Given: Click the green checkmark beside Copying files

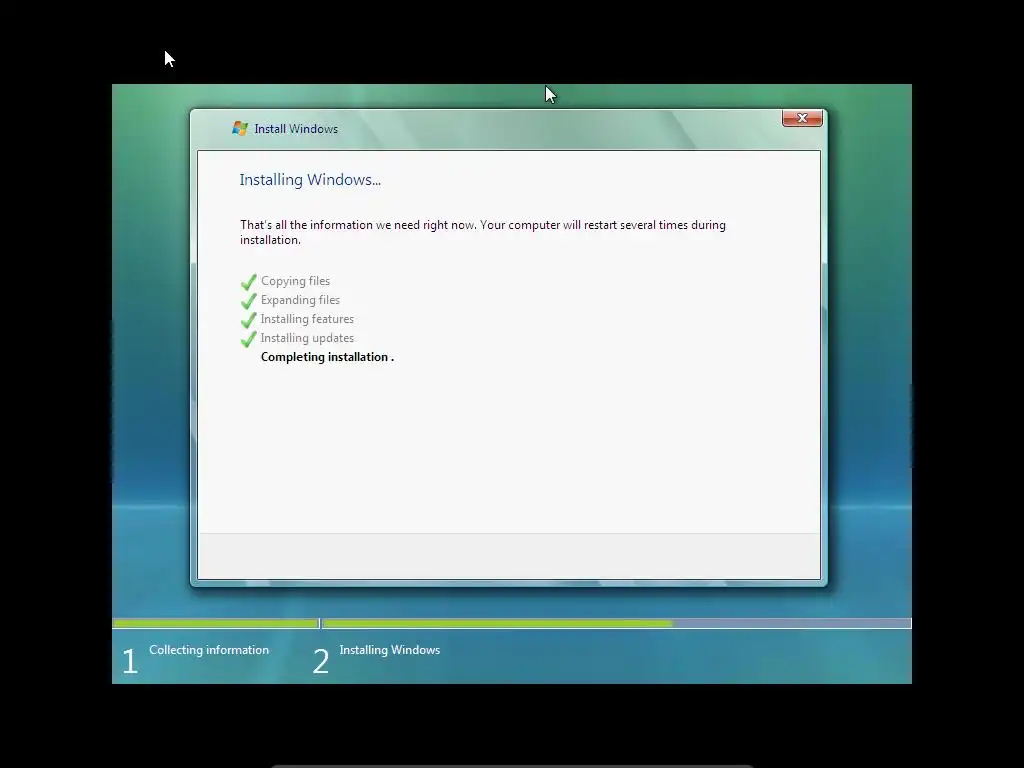Looking at the screenshot, I should click(248, 282).
